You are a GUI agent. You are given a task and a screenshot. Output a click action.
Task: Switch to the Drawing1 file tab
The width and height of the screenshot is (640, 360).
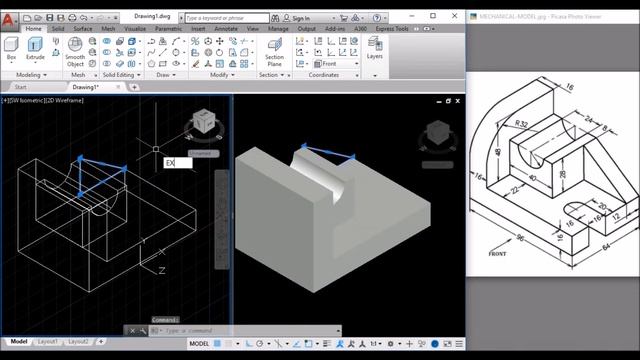[x=86, y=87]
